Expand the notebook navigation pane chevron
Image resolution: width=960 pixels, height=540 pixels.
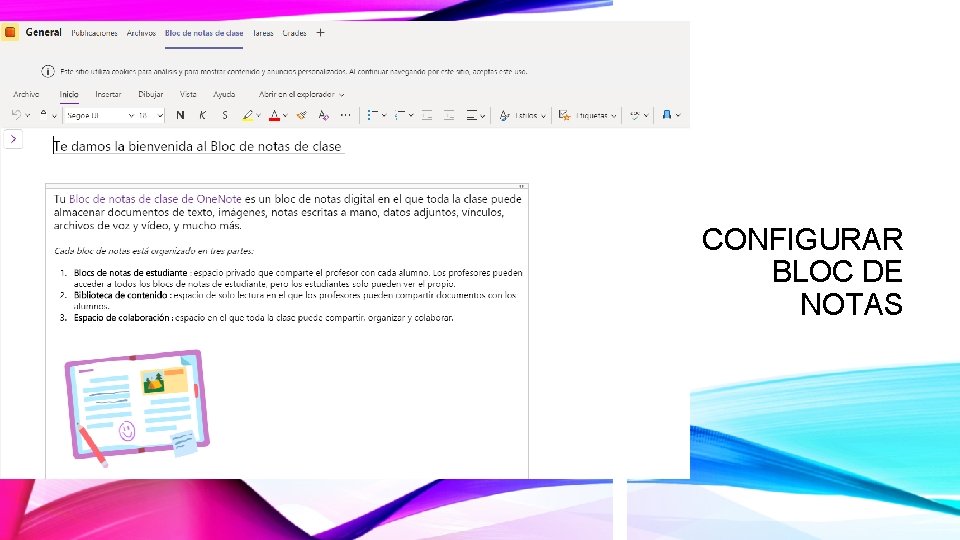point(13,139)
